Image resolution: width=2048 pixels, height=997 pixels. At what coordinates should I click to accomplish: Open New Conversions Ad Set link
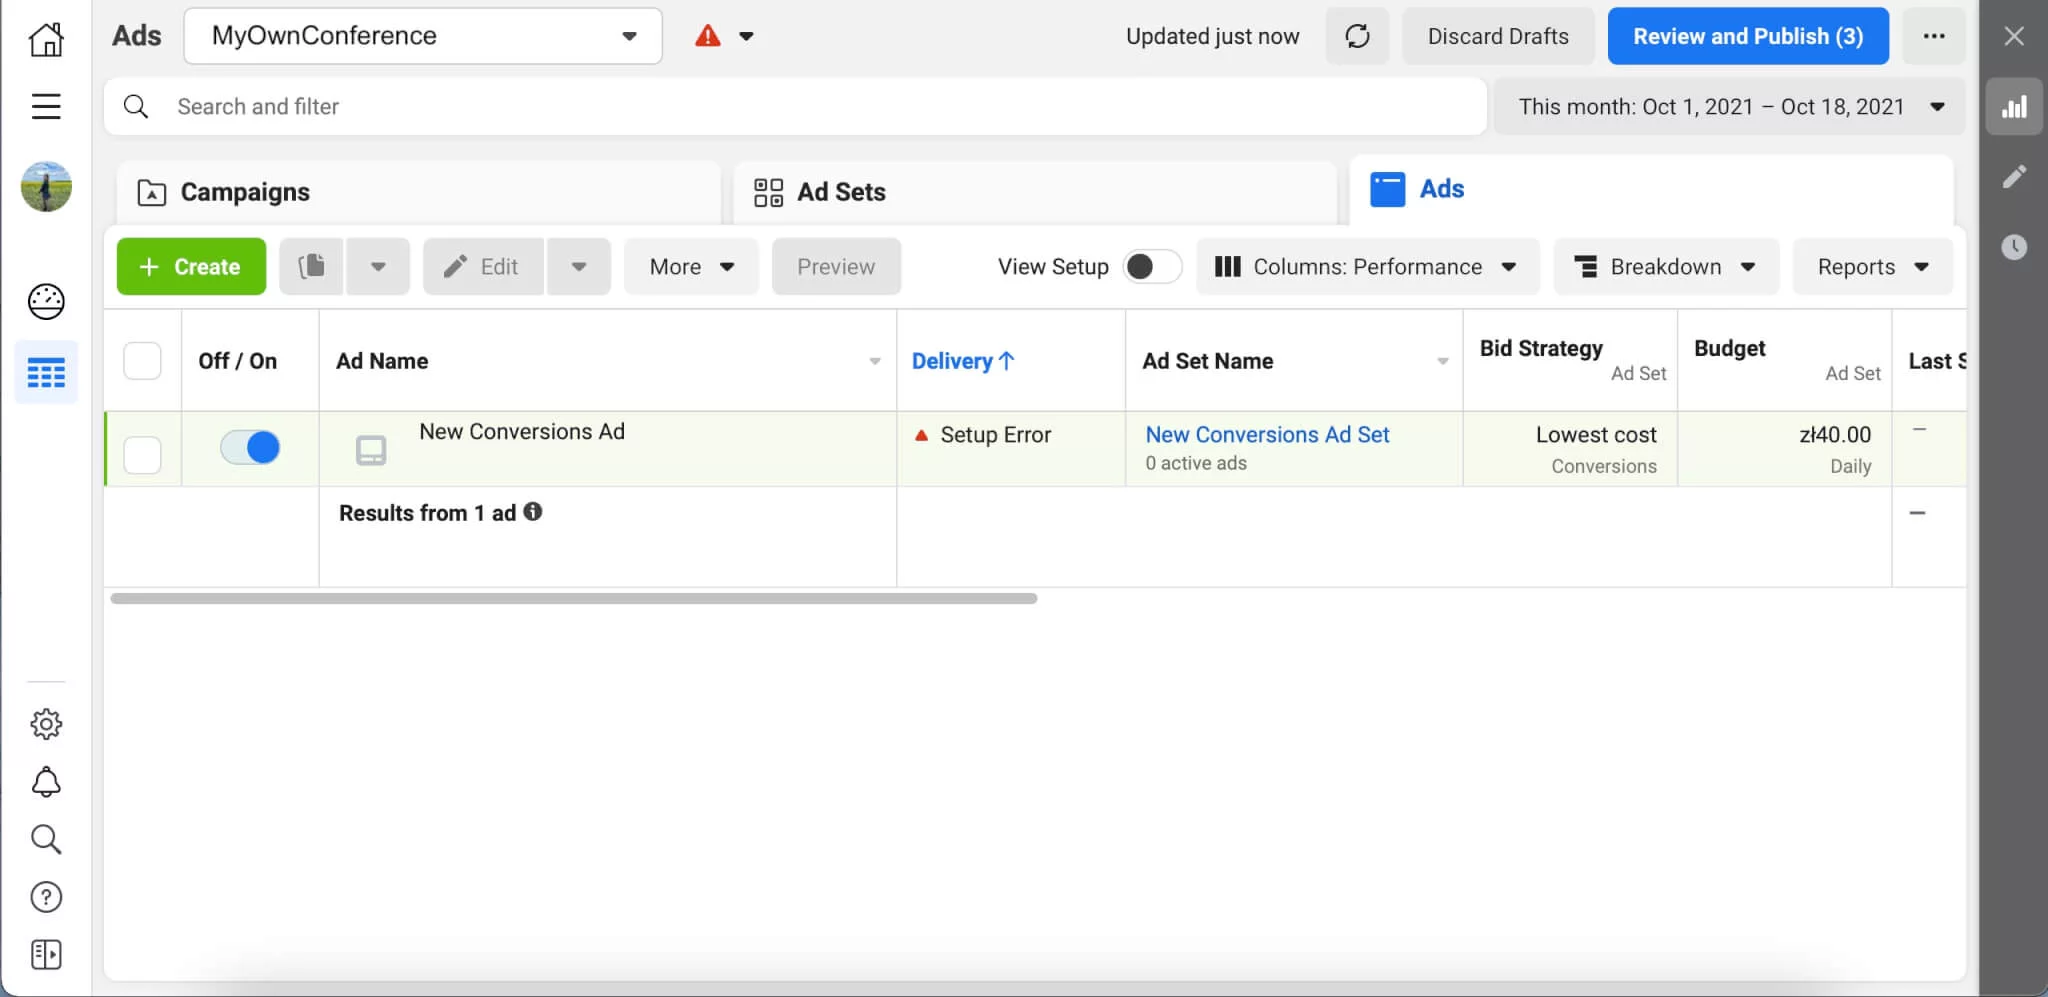[1266, 434]
